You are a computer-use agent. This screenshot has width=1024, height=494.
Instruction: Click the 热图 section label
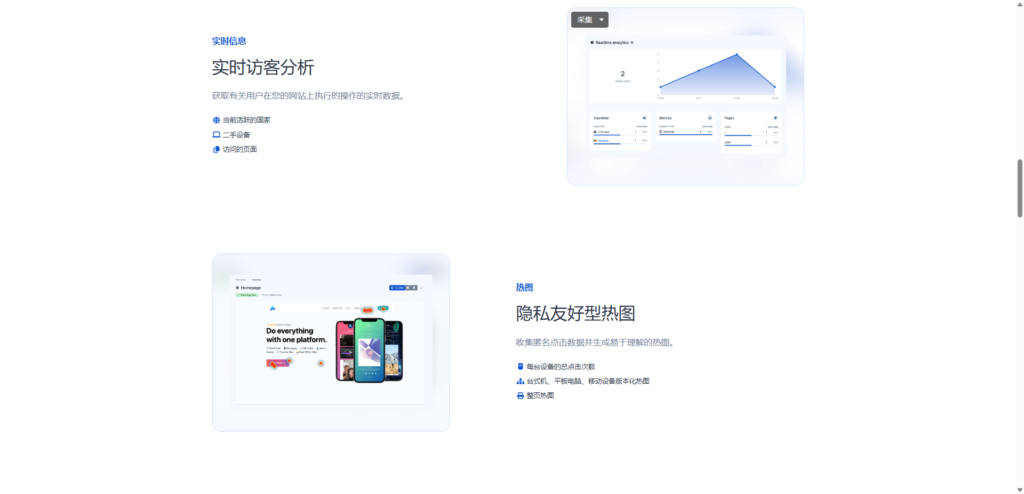point(524,287)
